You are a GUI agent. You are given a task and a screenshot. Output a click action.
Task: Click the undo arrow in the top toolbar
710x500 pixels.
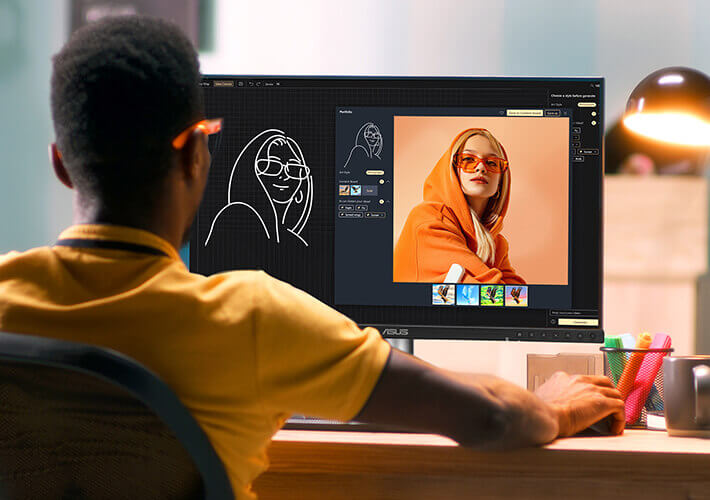click(x=250, y=84)
